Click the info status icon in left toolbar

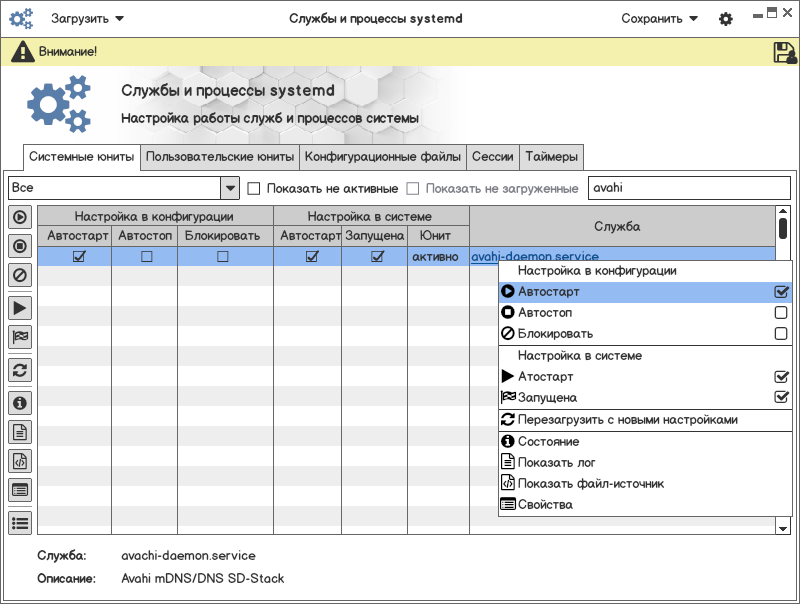(x=20, y=403)
